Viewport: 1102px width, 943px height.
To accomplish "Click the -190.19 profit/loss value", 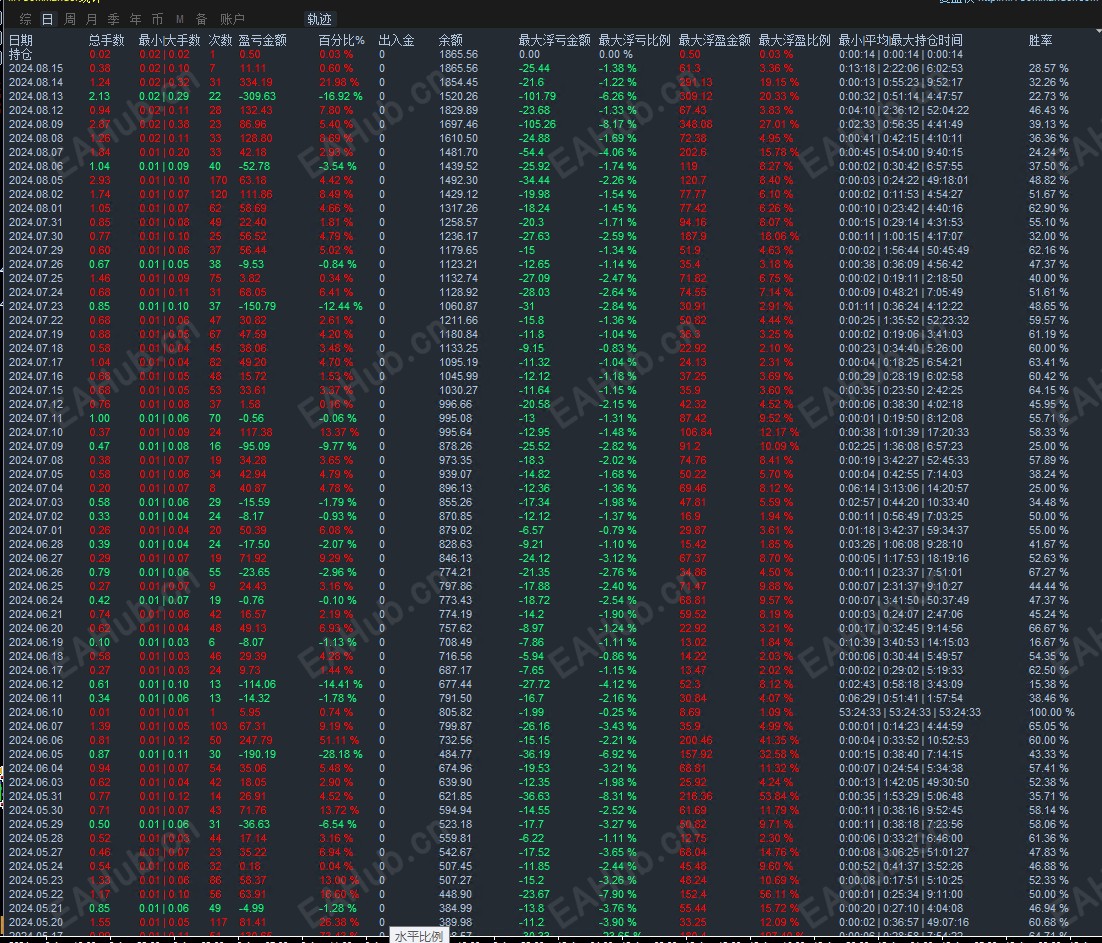I will point(257,755).
